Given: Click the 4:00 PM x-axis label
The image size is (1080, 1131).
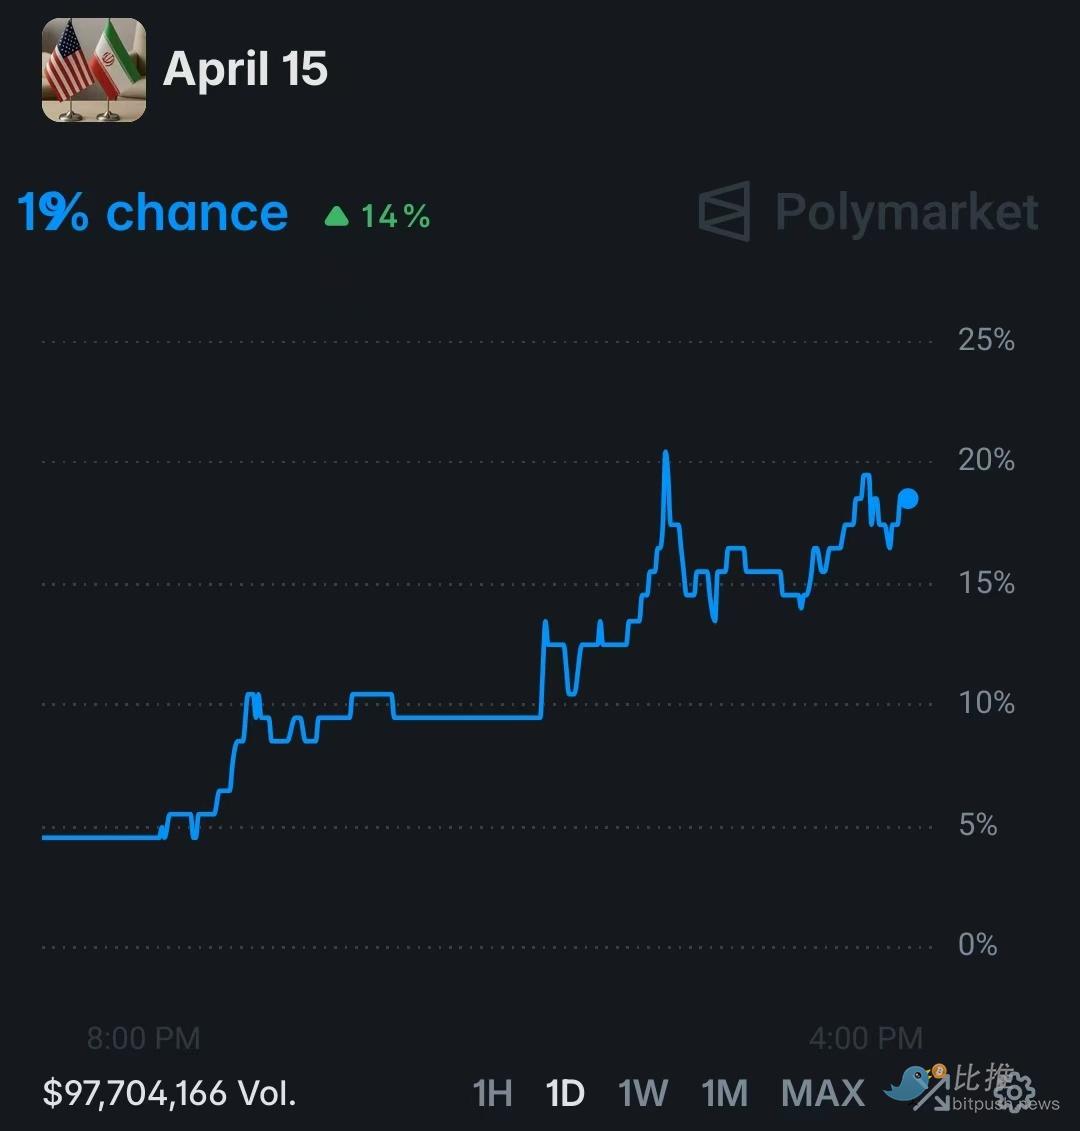Looking at the screenshot, I should click(865, 1038).
